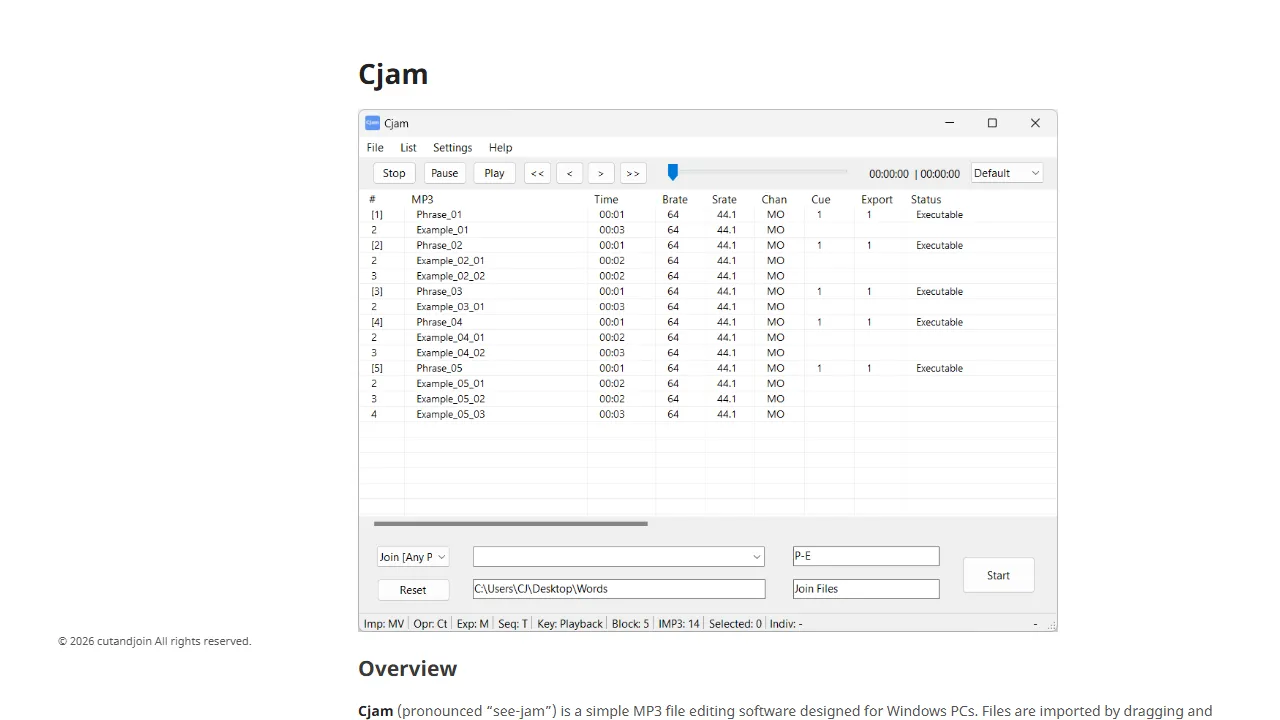Open the Settings menu

point(452,147)
